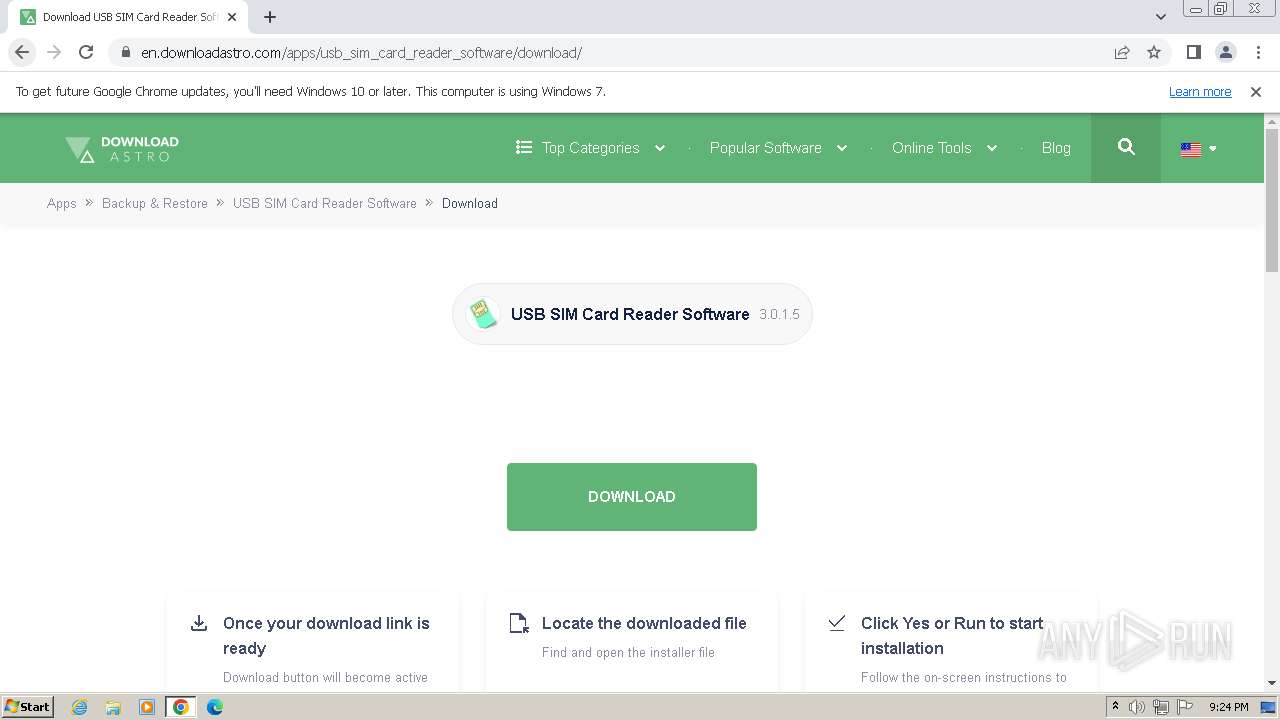Expand the Online Tools menu
This screenshot has height=720, width=1280.
click(x=944, y=147)
